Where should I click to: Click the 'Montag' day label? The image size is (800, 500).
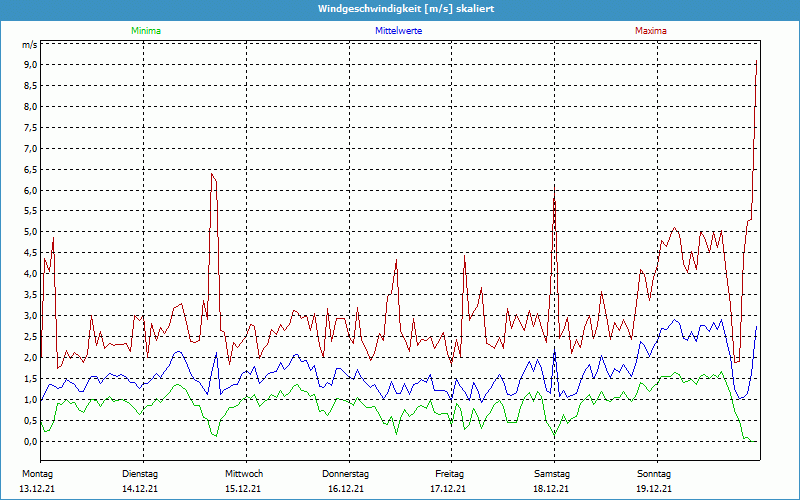pyautogui.click(x=37, y=474)
